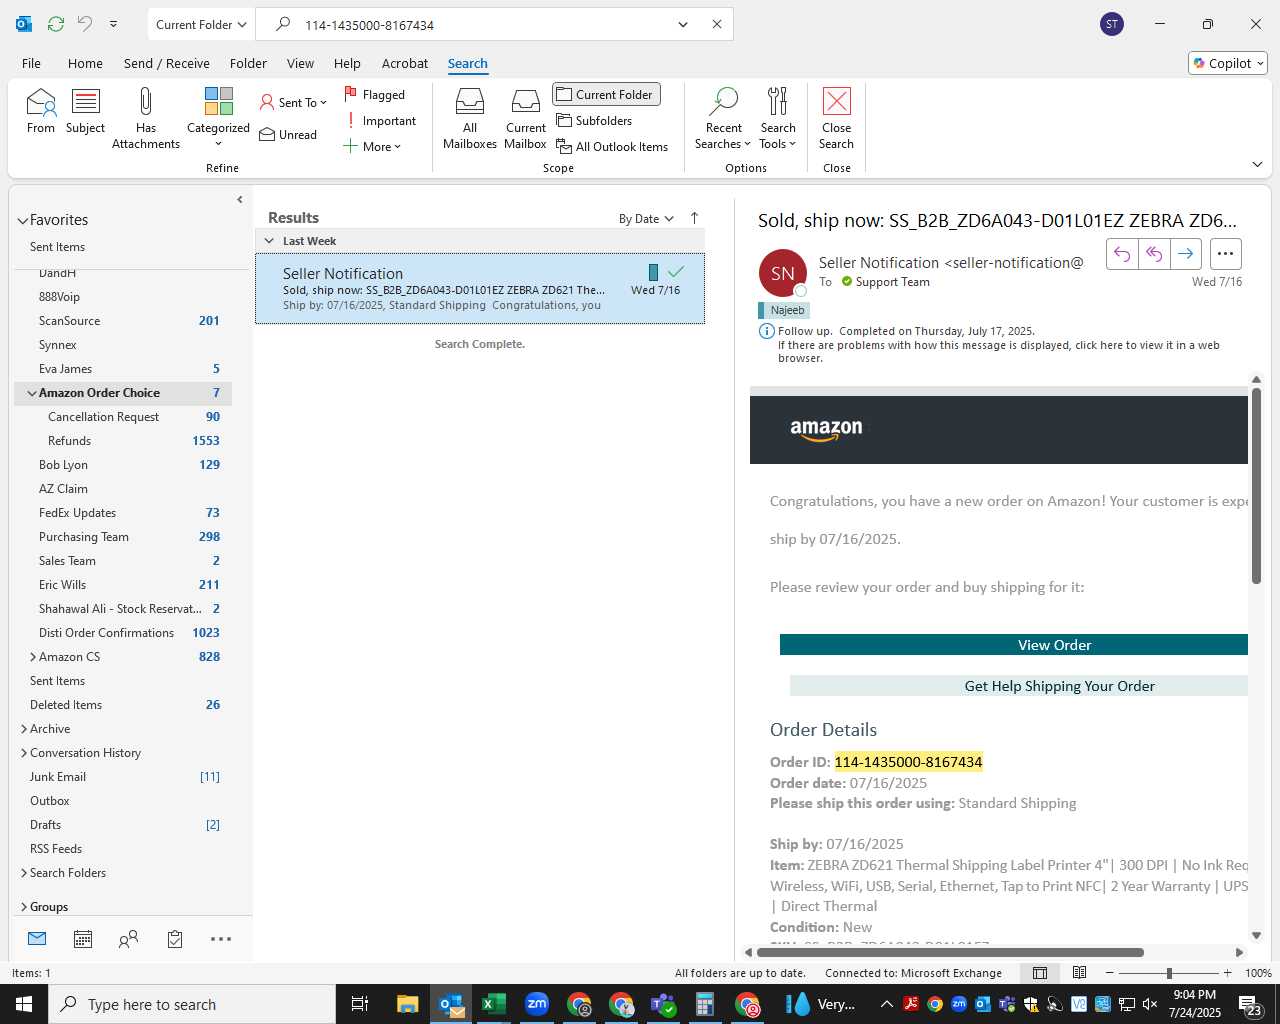Reply to the Seller Notification email

click(x=1122, y=254)
